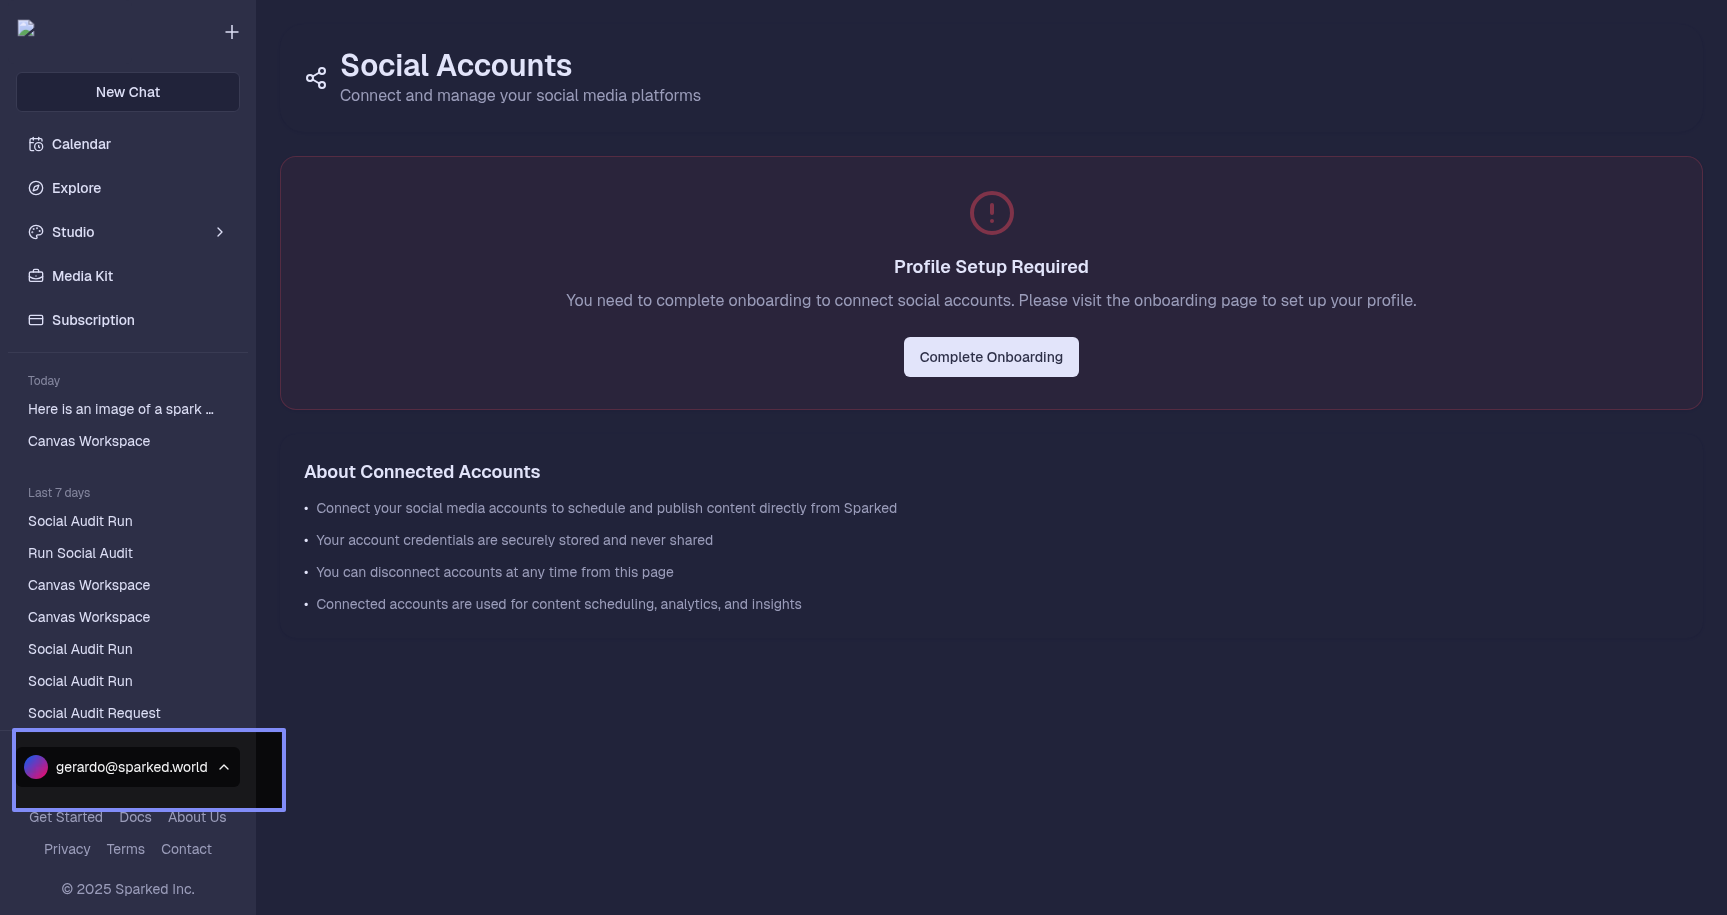The height and width of the screenshot is (915, 1727).
Task: Open the Explore section
Action: [x=76, y=188]
